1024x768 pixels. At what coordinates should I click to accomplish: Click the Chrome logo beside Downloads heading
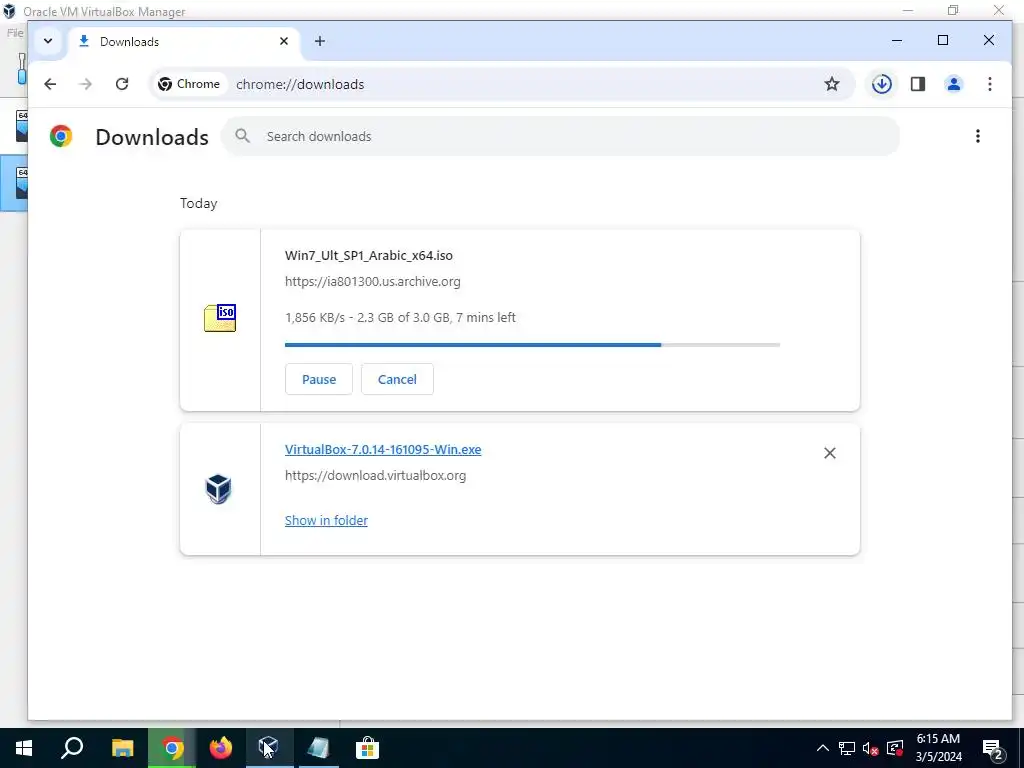pyautogui.click(x=61, y=136)
